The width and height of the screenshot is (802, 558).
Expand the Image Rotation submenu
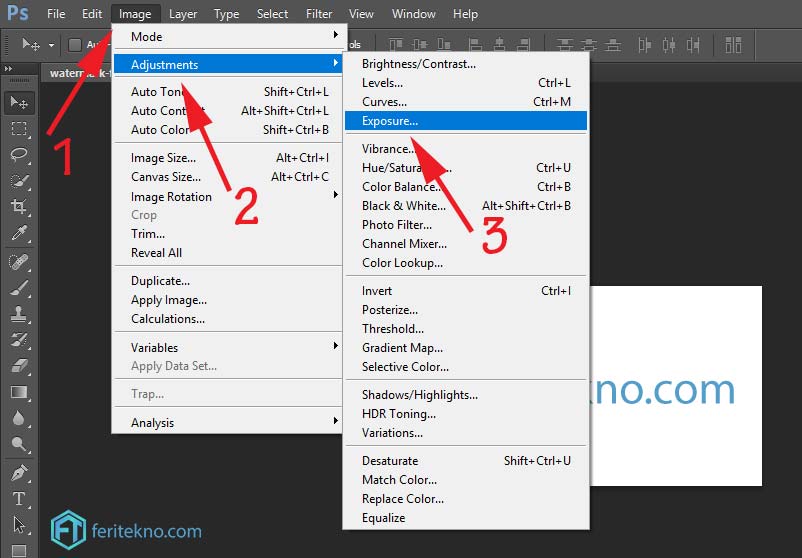(x=227, y=196)
